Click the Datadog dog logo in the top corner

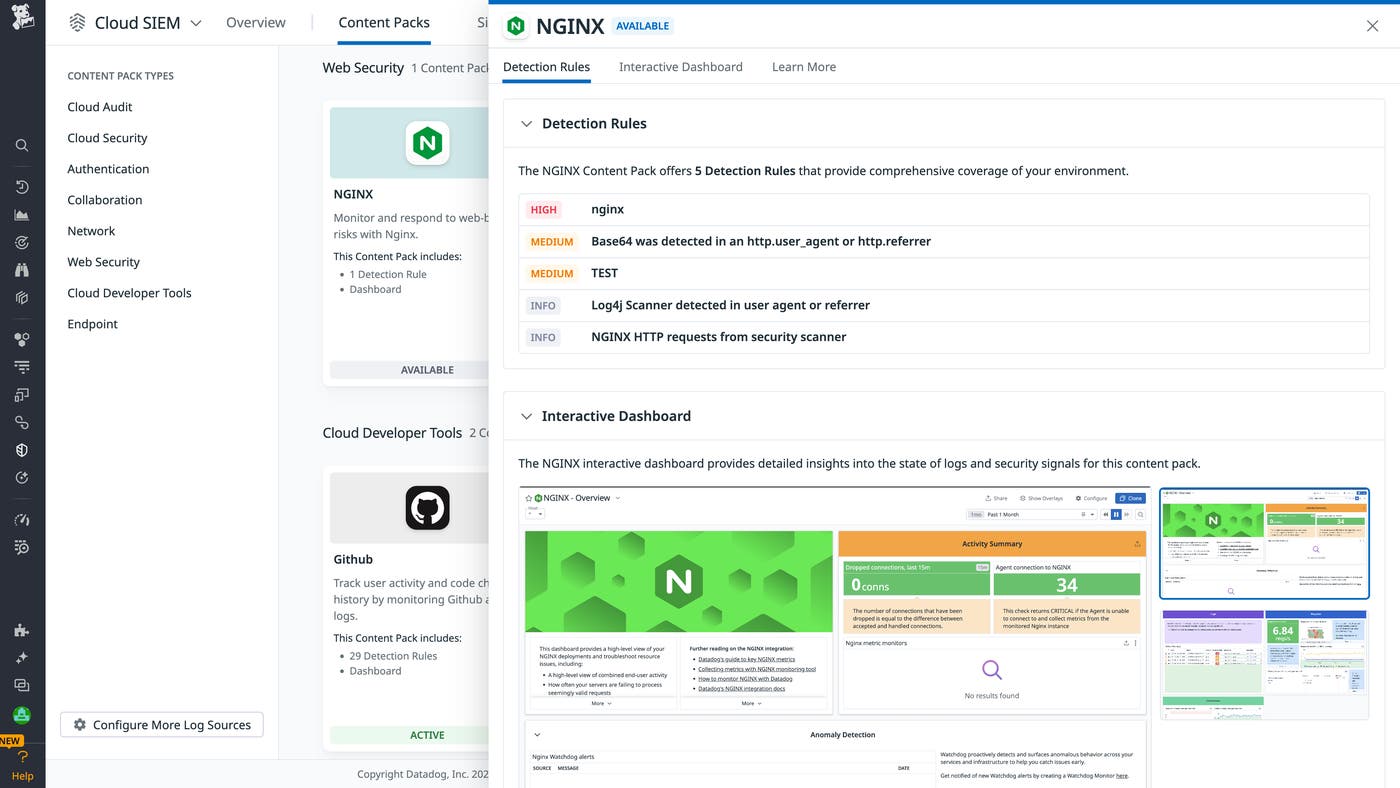[22, 16]
